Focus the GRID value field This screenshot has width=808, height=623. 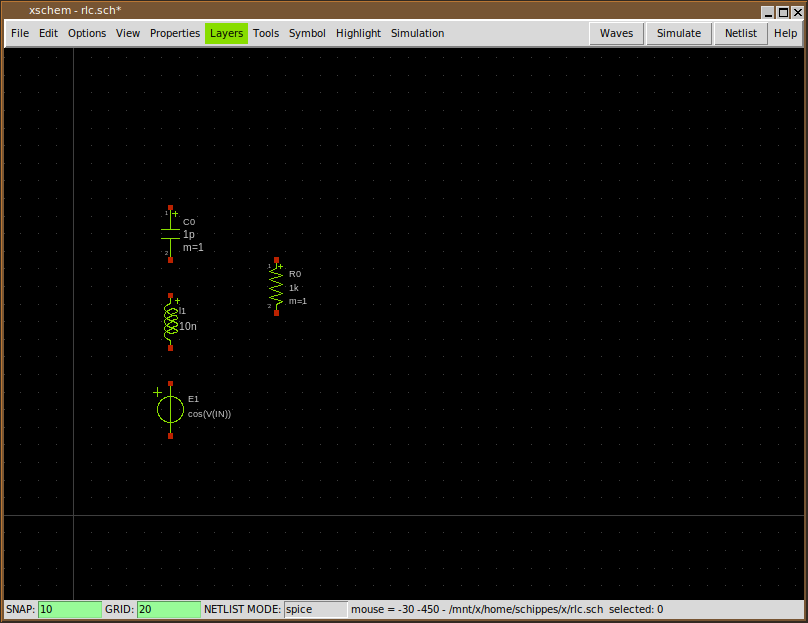click(168, 609)
